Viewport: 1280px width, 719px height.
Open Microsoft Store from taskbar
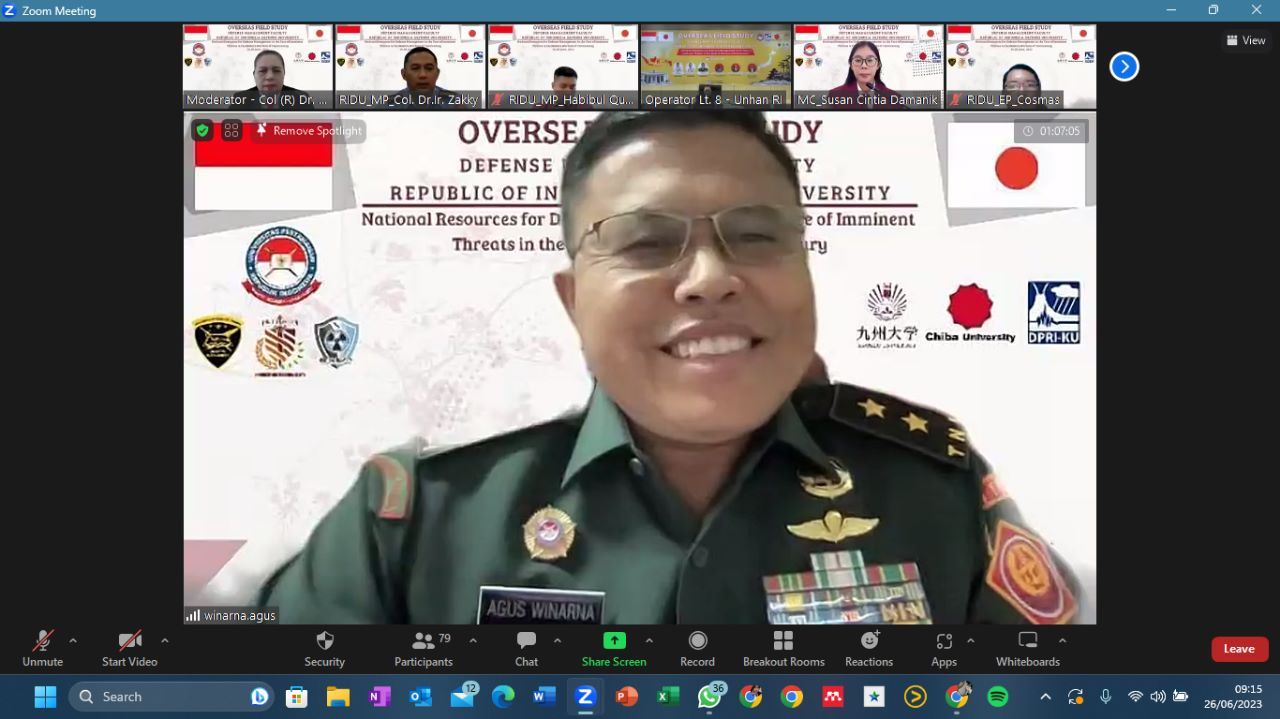(296, 696)
